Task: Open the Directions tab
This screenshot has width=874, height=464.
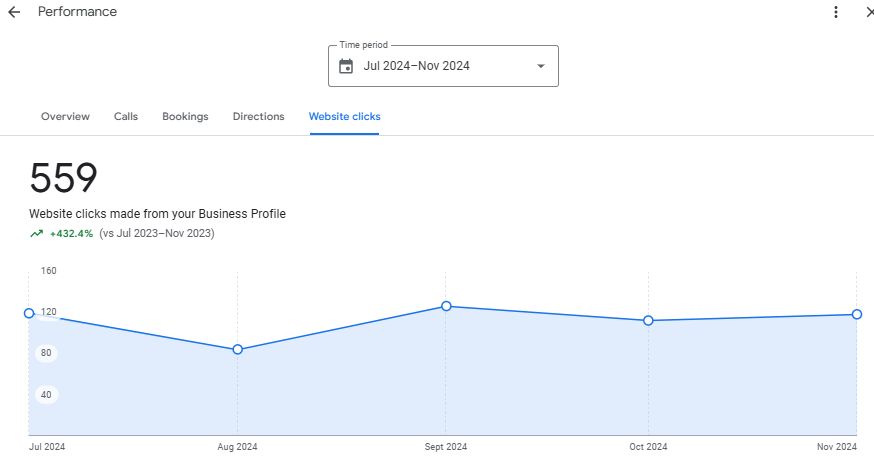Action: coord(259,117)
